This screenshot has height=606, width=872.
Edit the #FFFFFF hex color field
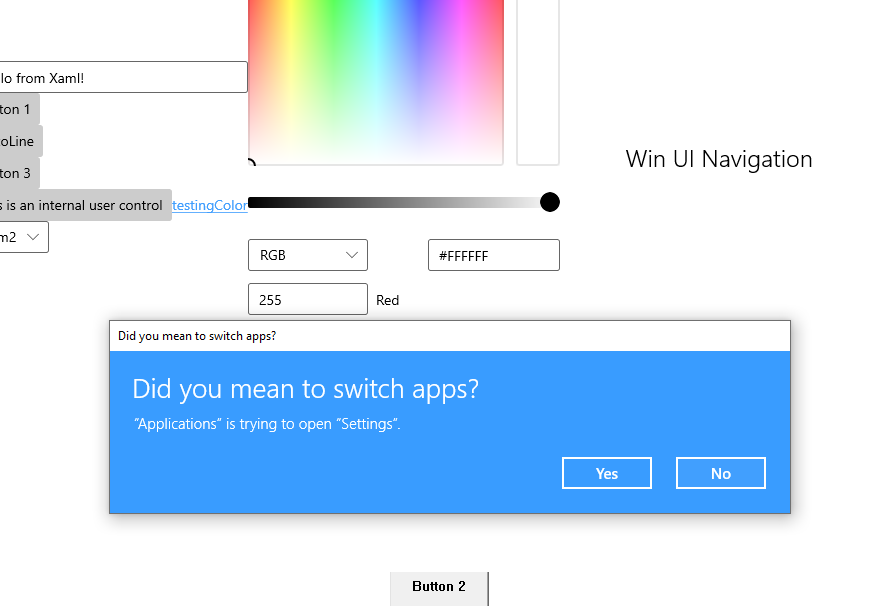(x=494, y=255)
